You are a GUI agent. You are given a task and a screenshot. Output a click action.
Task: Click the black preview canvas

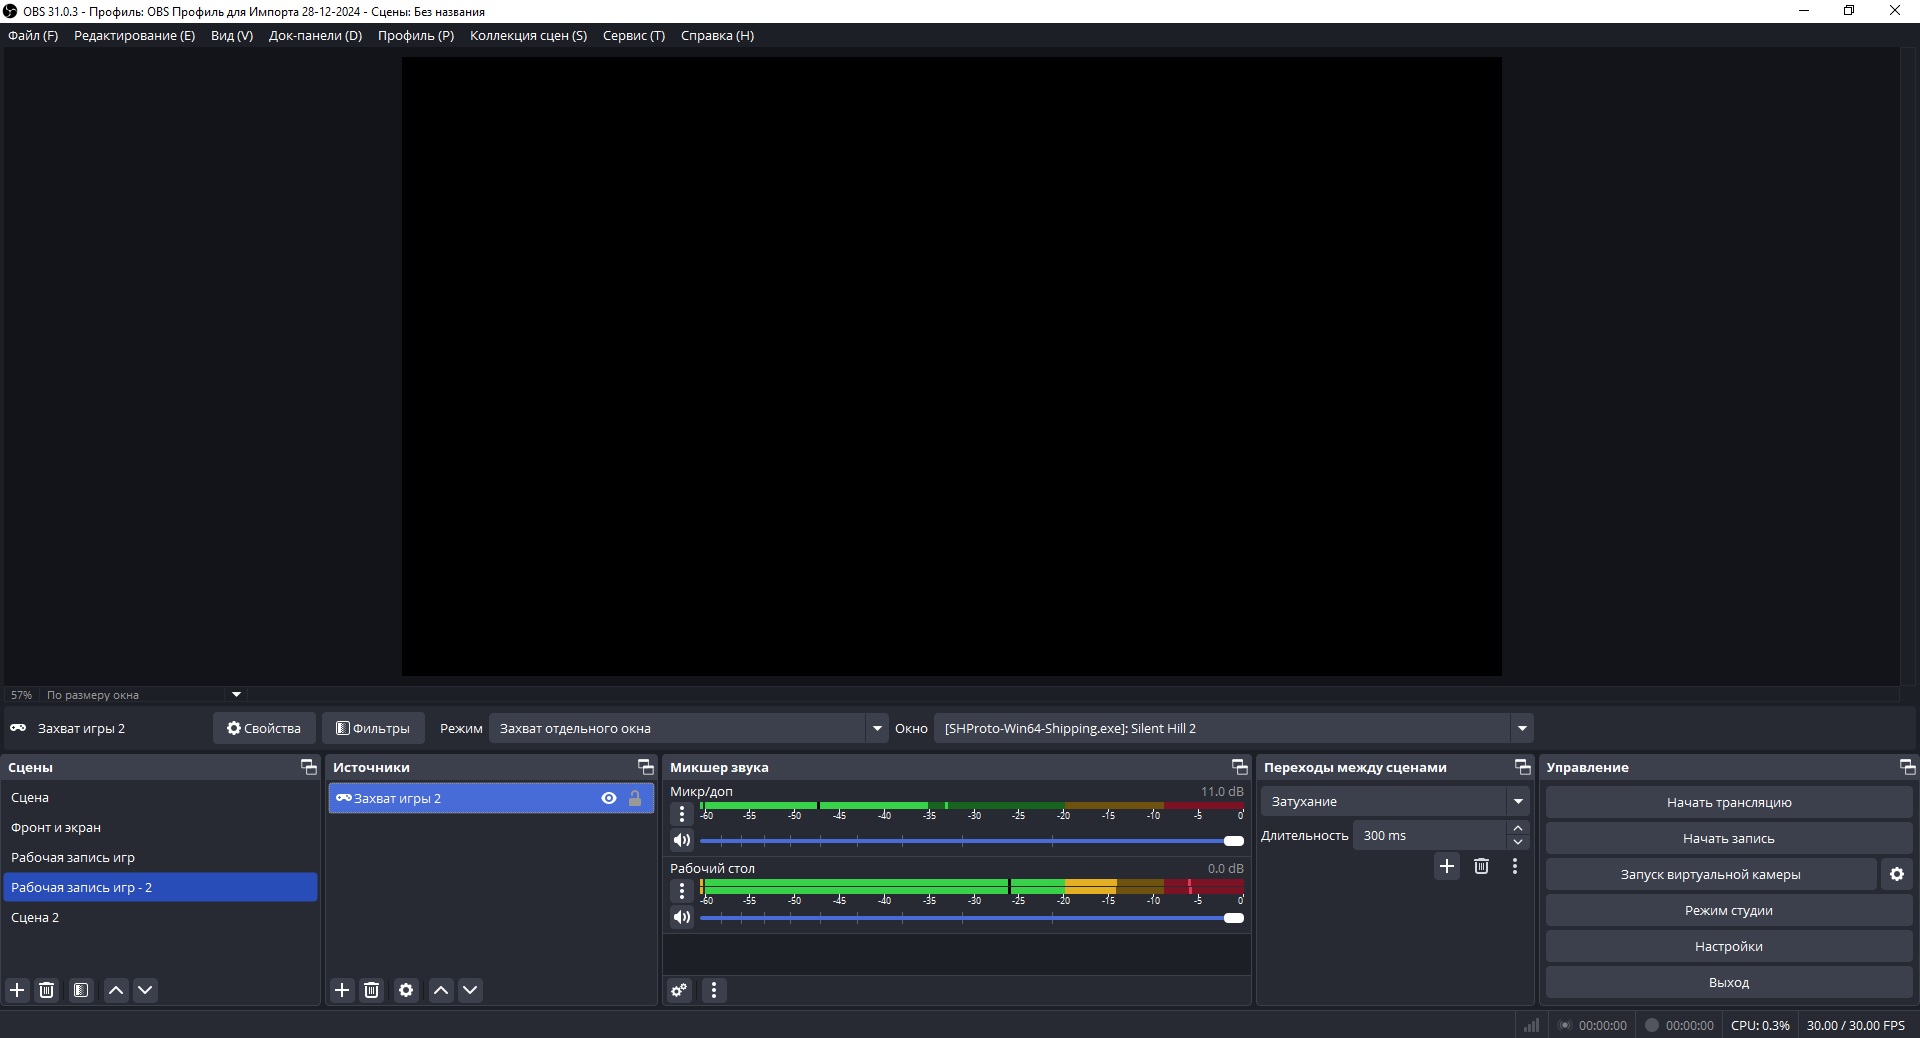click(951, 366)
